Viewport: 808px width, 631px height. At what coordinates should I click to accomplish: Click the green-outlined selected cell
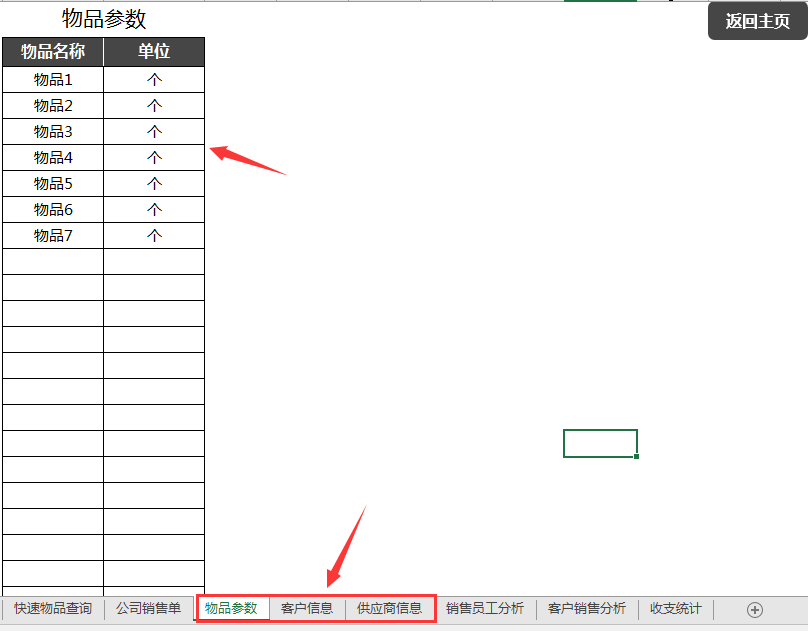600,443
